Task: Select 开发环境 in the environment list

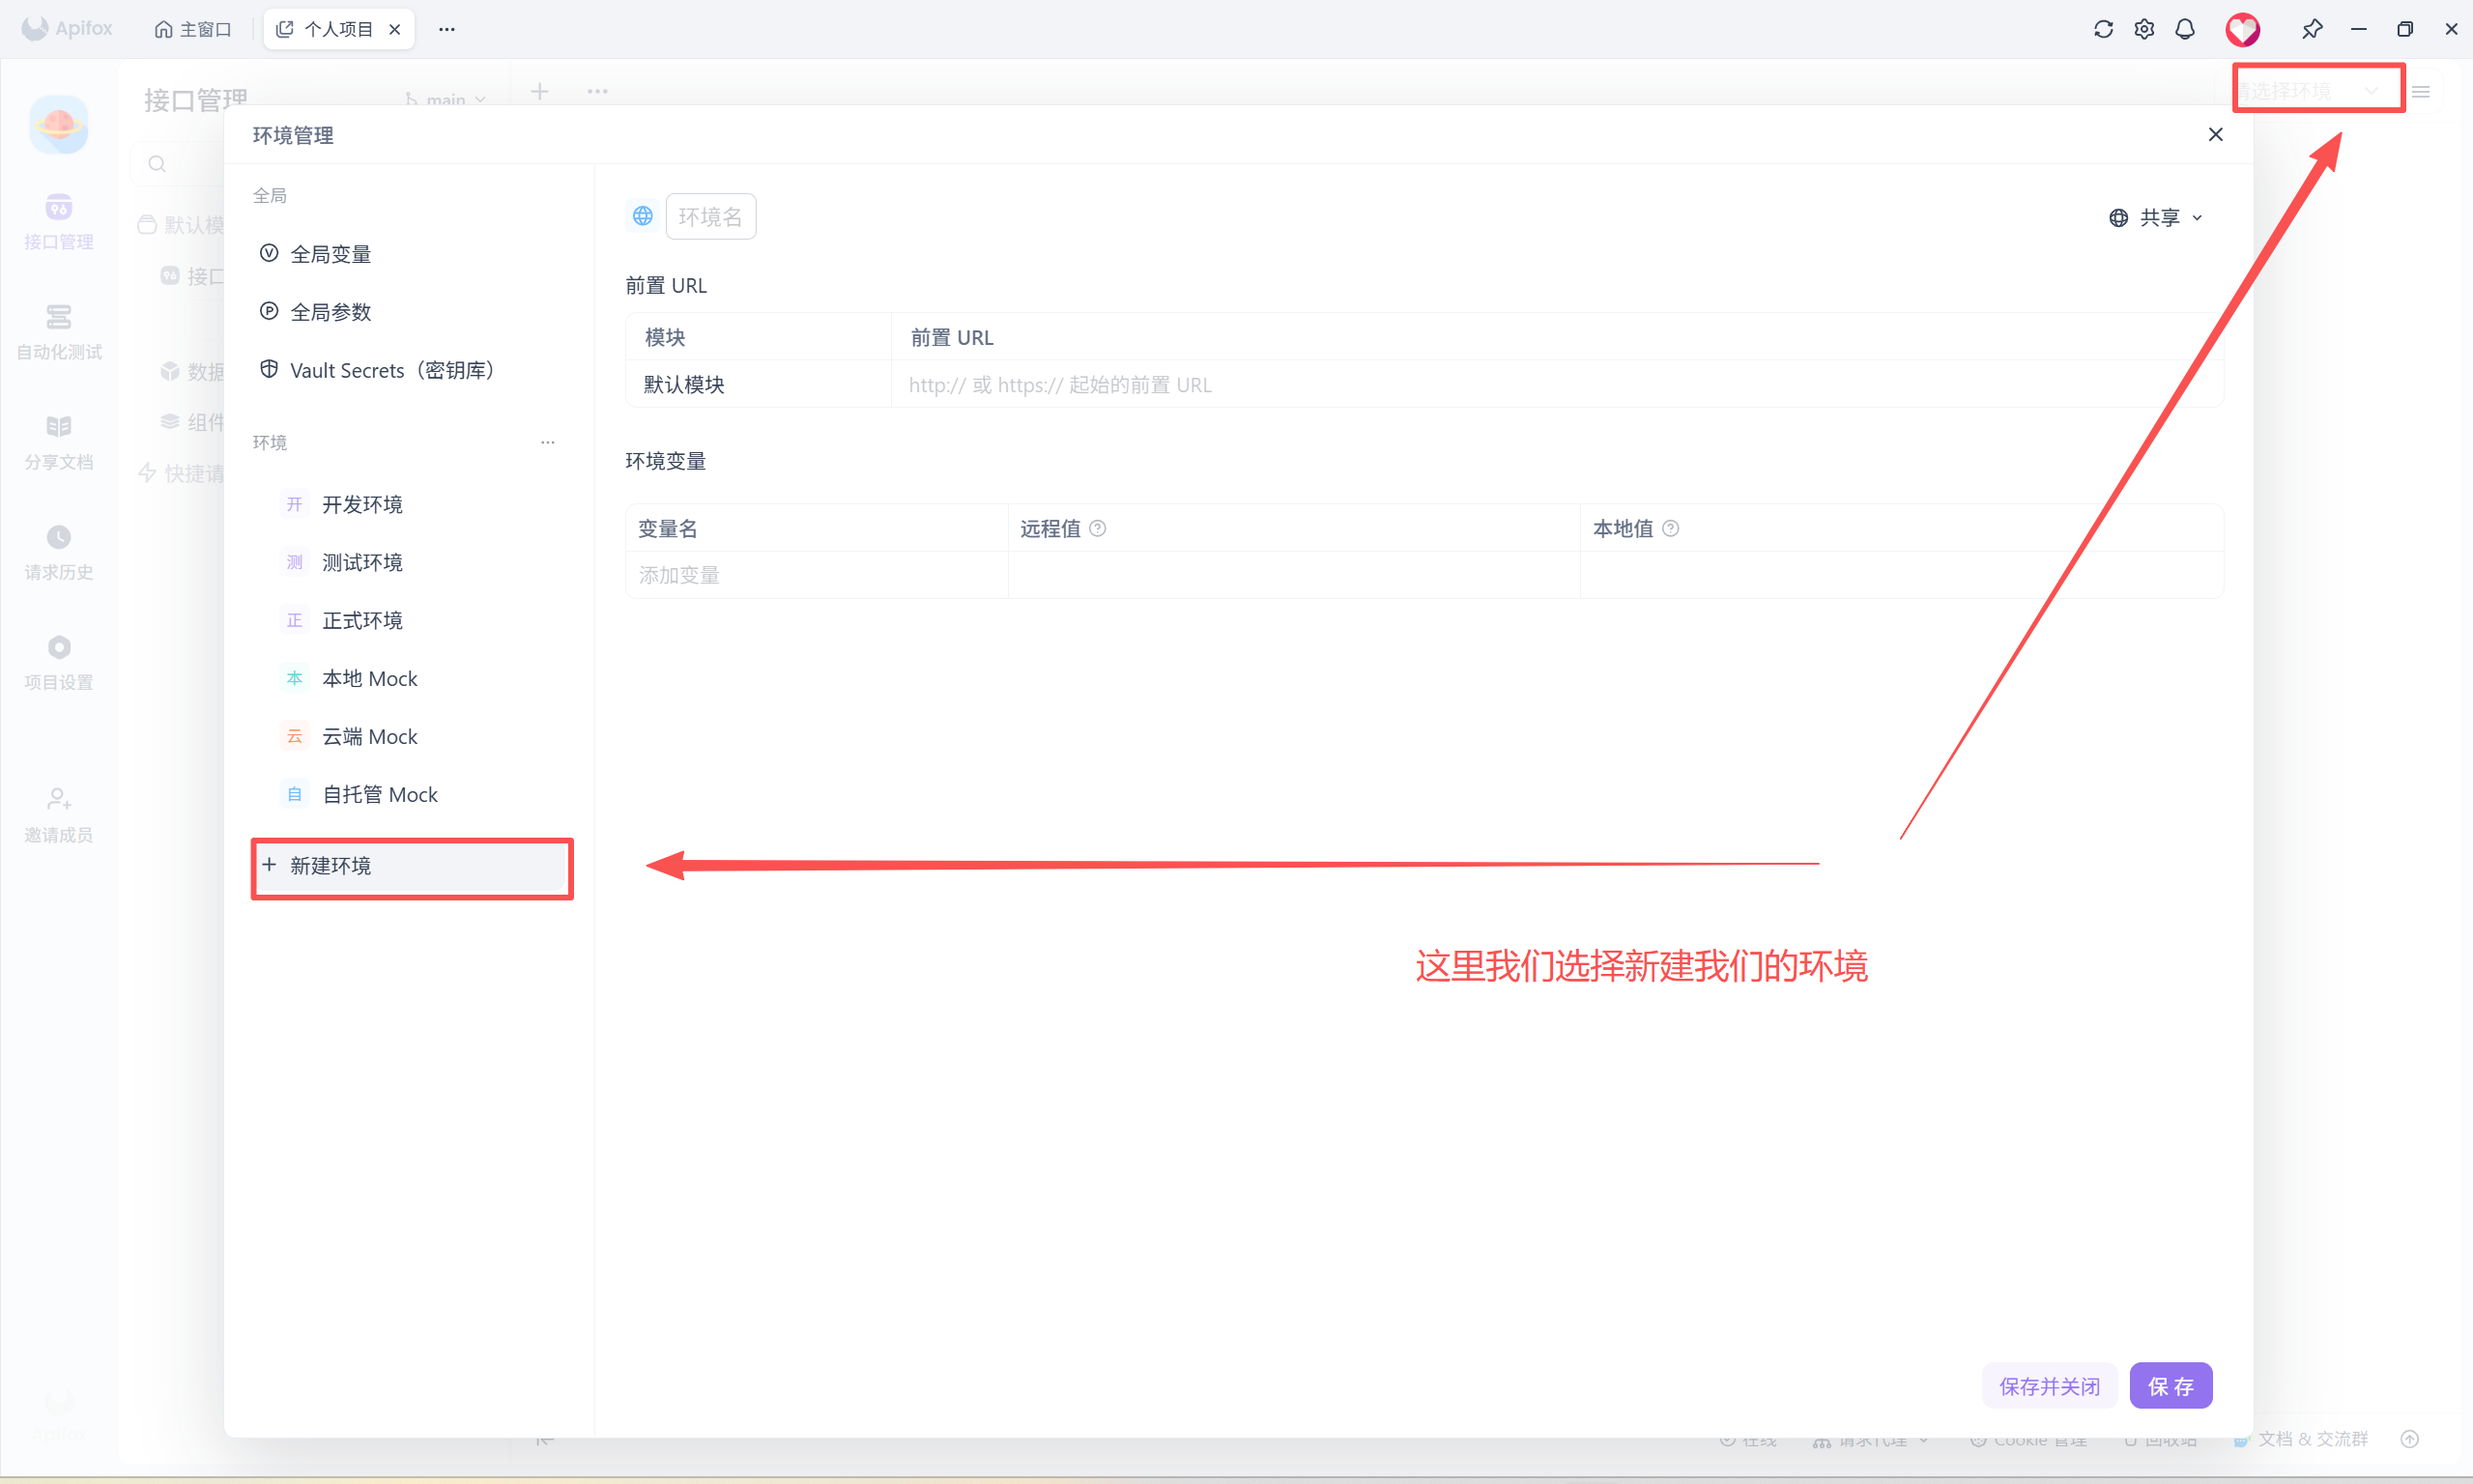Action: (361, 504)
